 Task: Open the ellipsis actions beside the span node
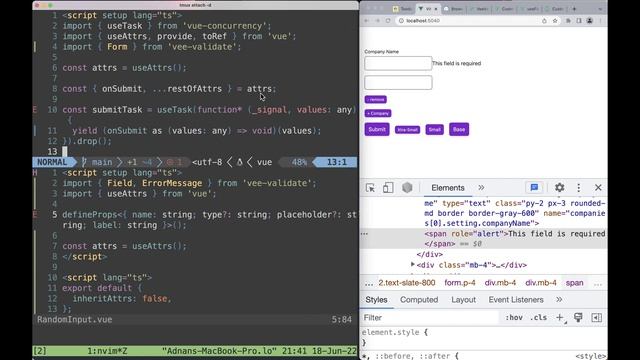[364, 234]
